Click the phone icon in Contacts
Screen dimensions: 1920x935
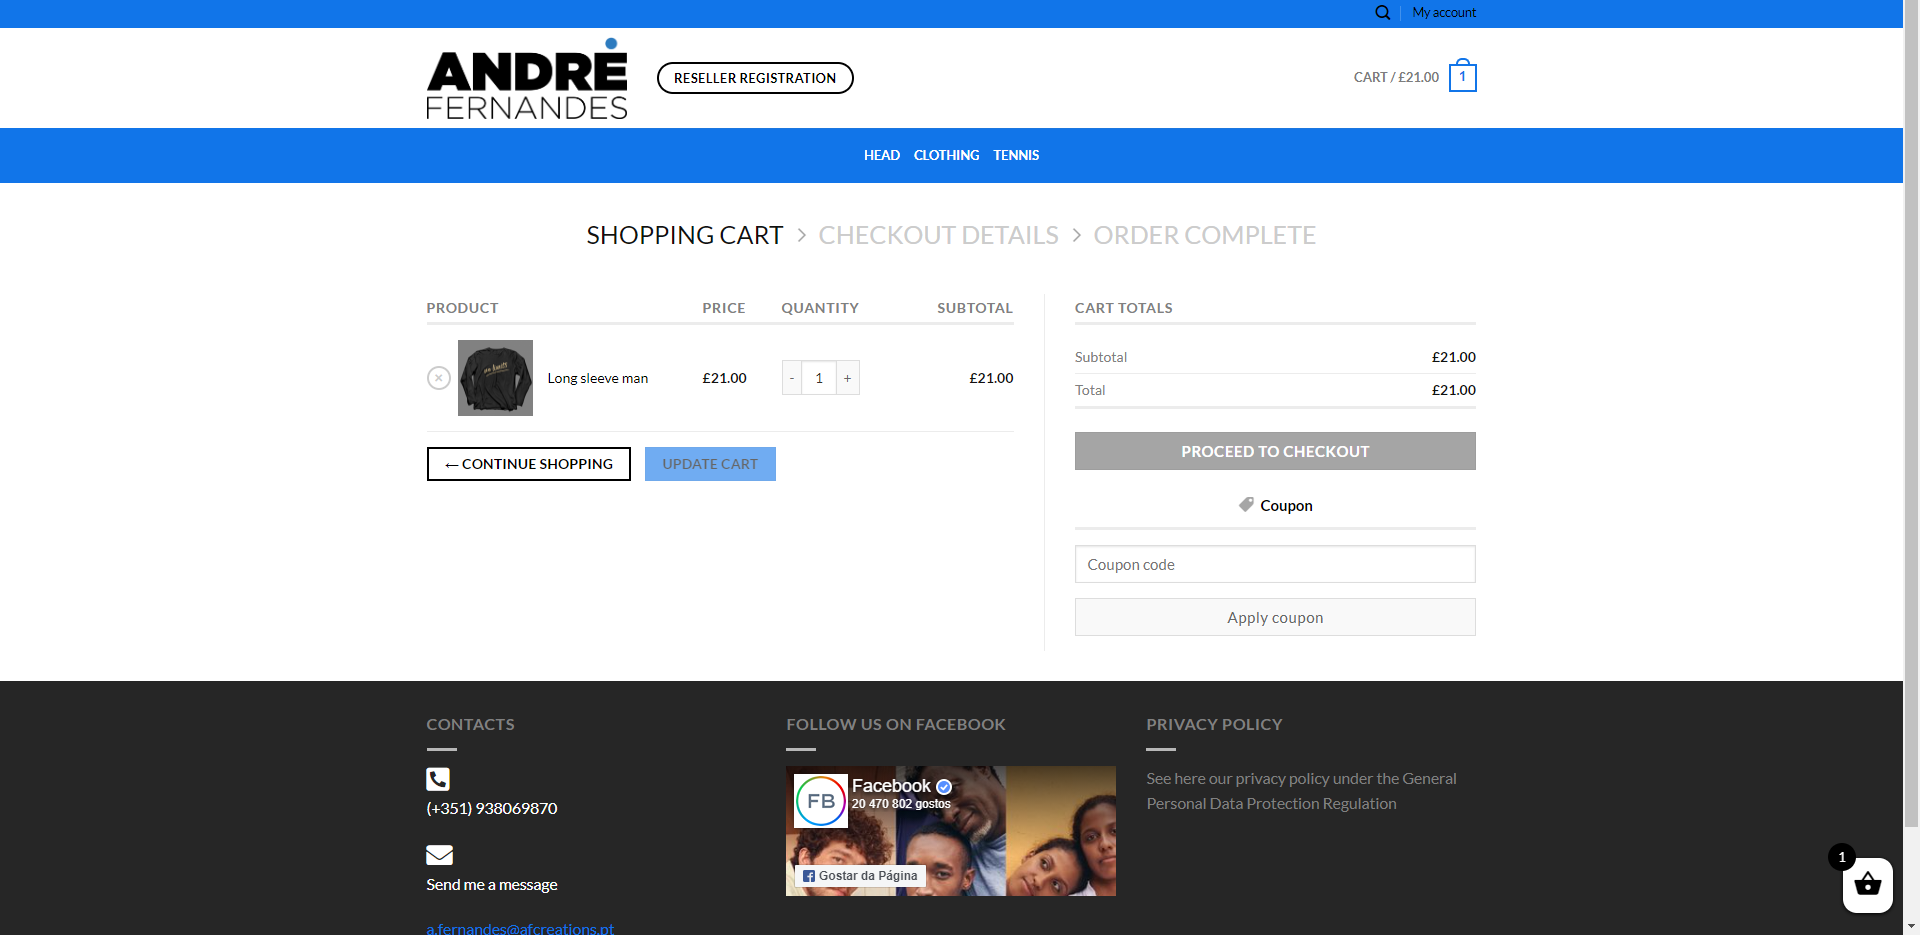pos(438,779)
